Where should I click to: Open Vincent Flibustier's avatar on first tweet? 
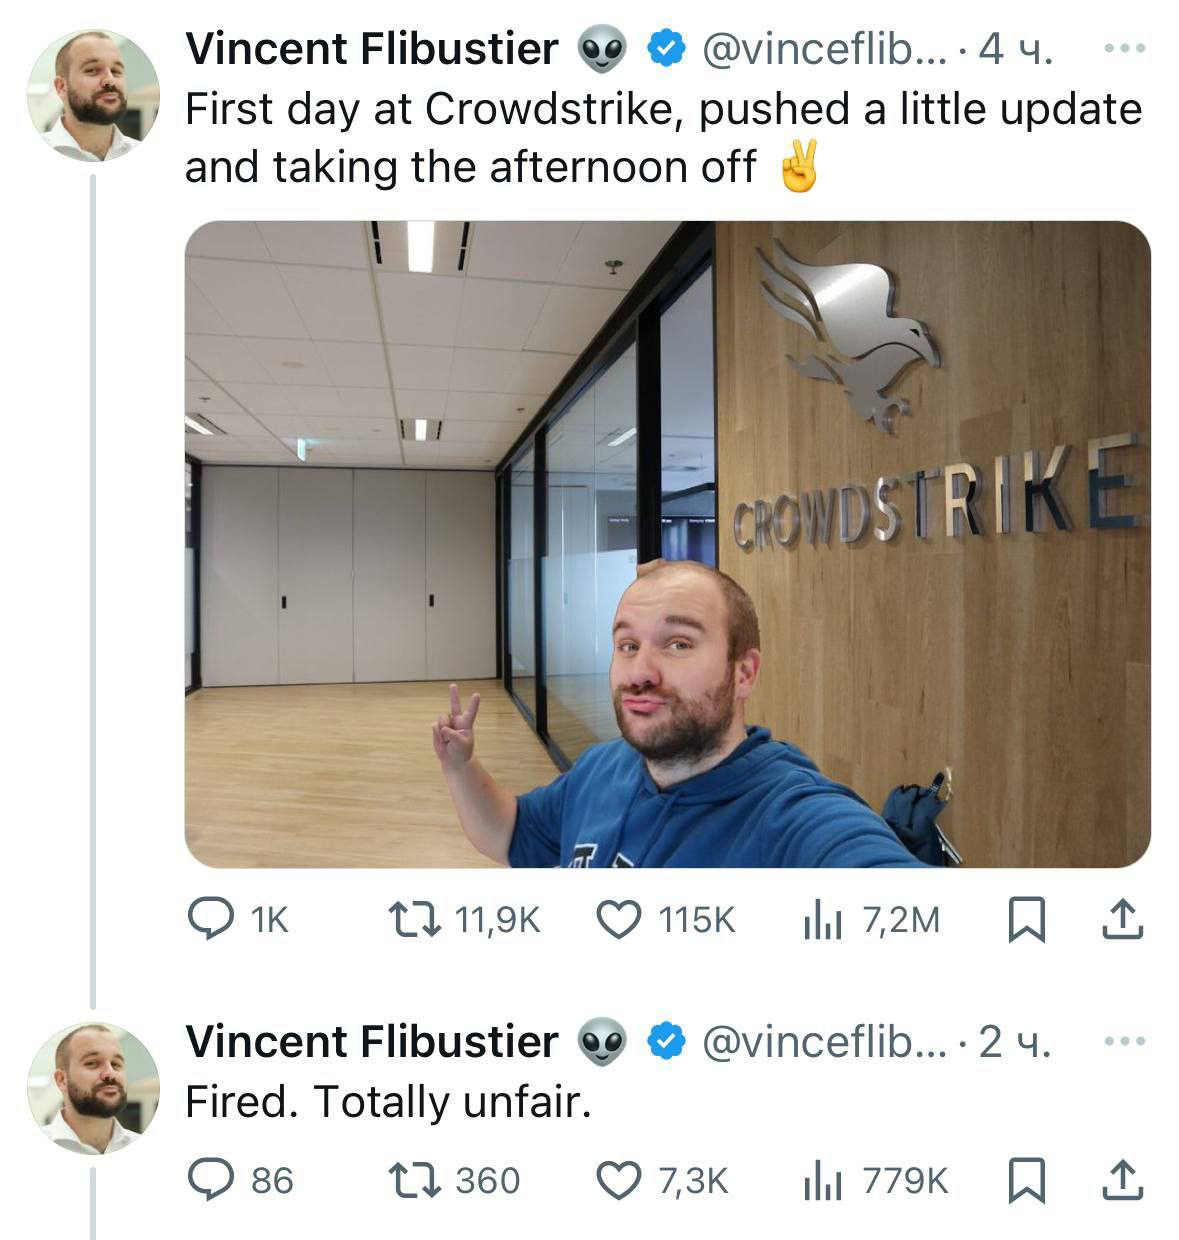93,96
